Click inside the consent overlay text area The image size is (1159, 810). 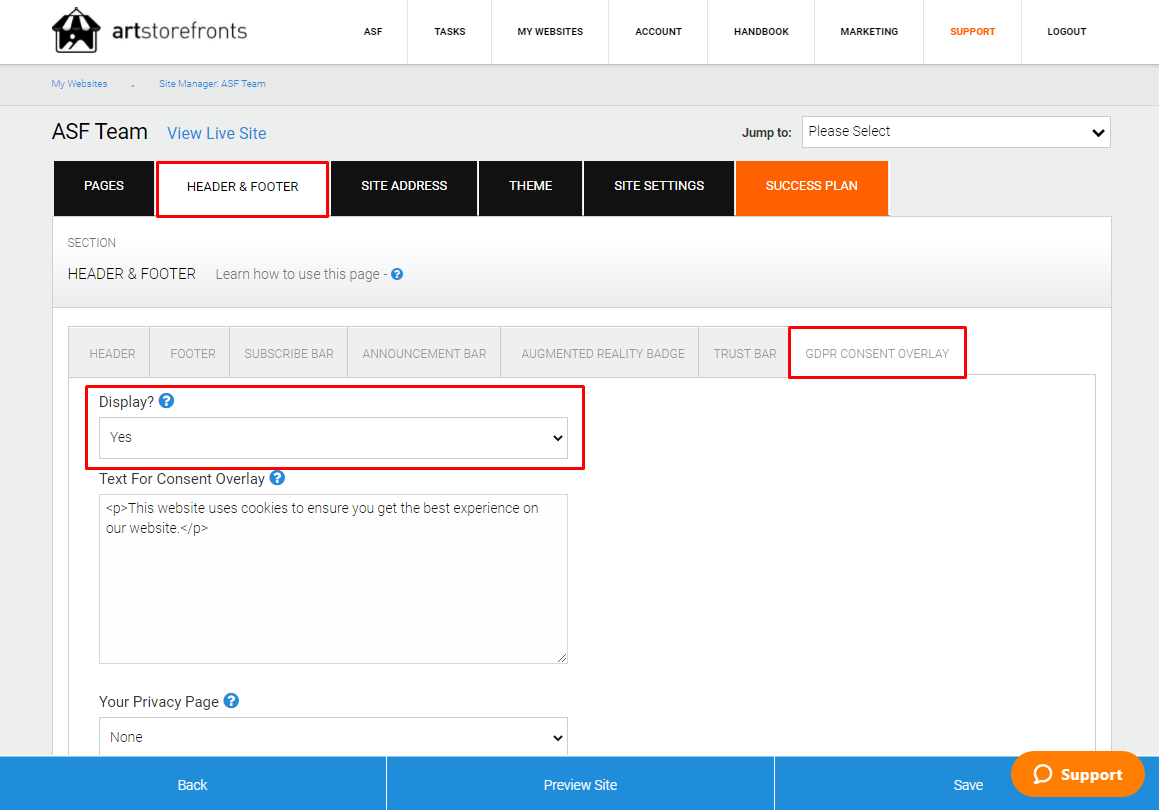tap(333, 590)
